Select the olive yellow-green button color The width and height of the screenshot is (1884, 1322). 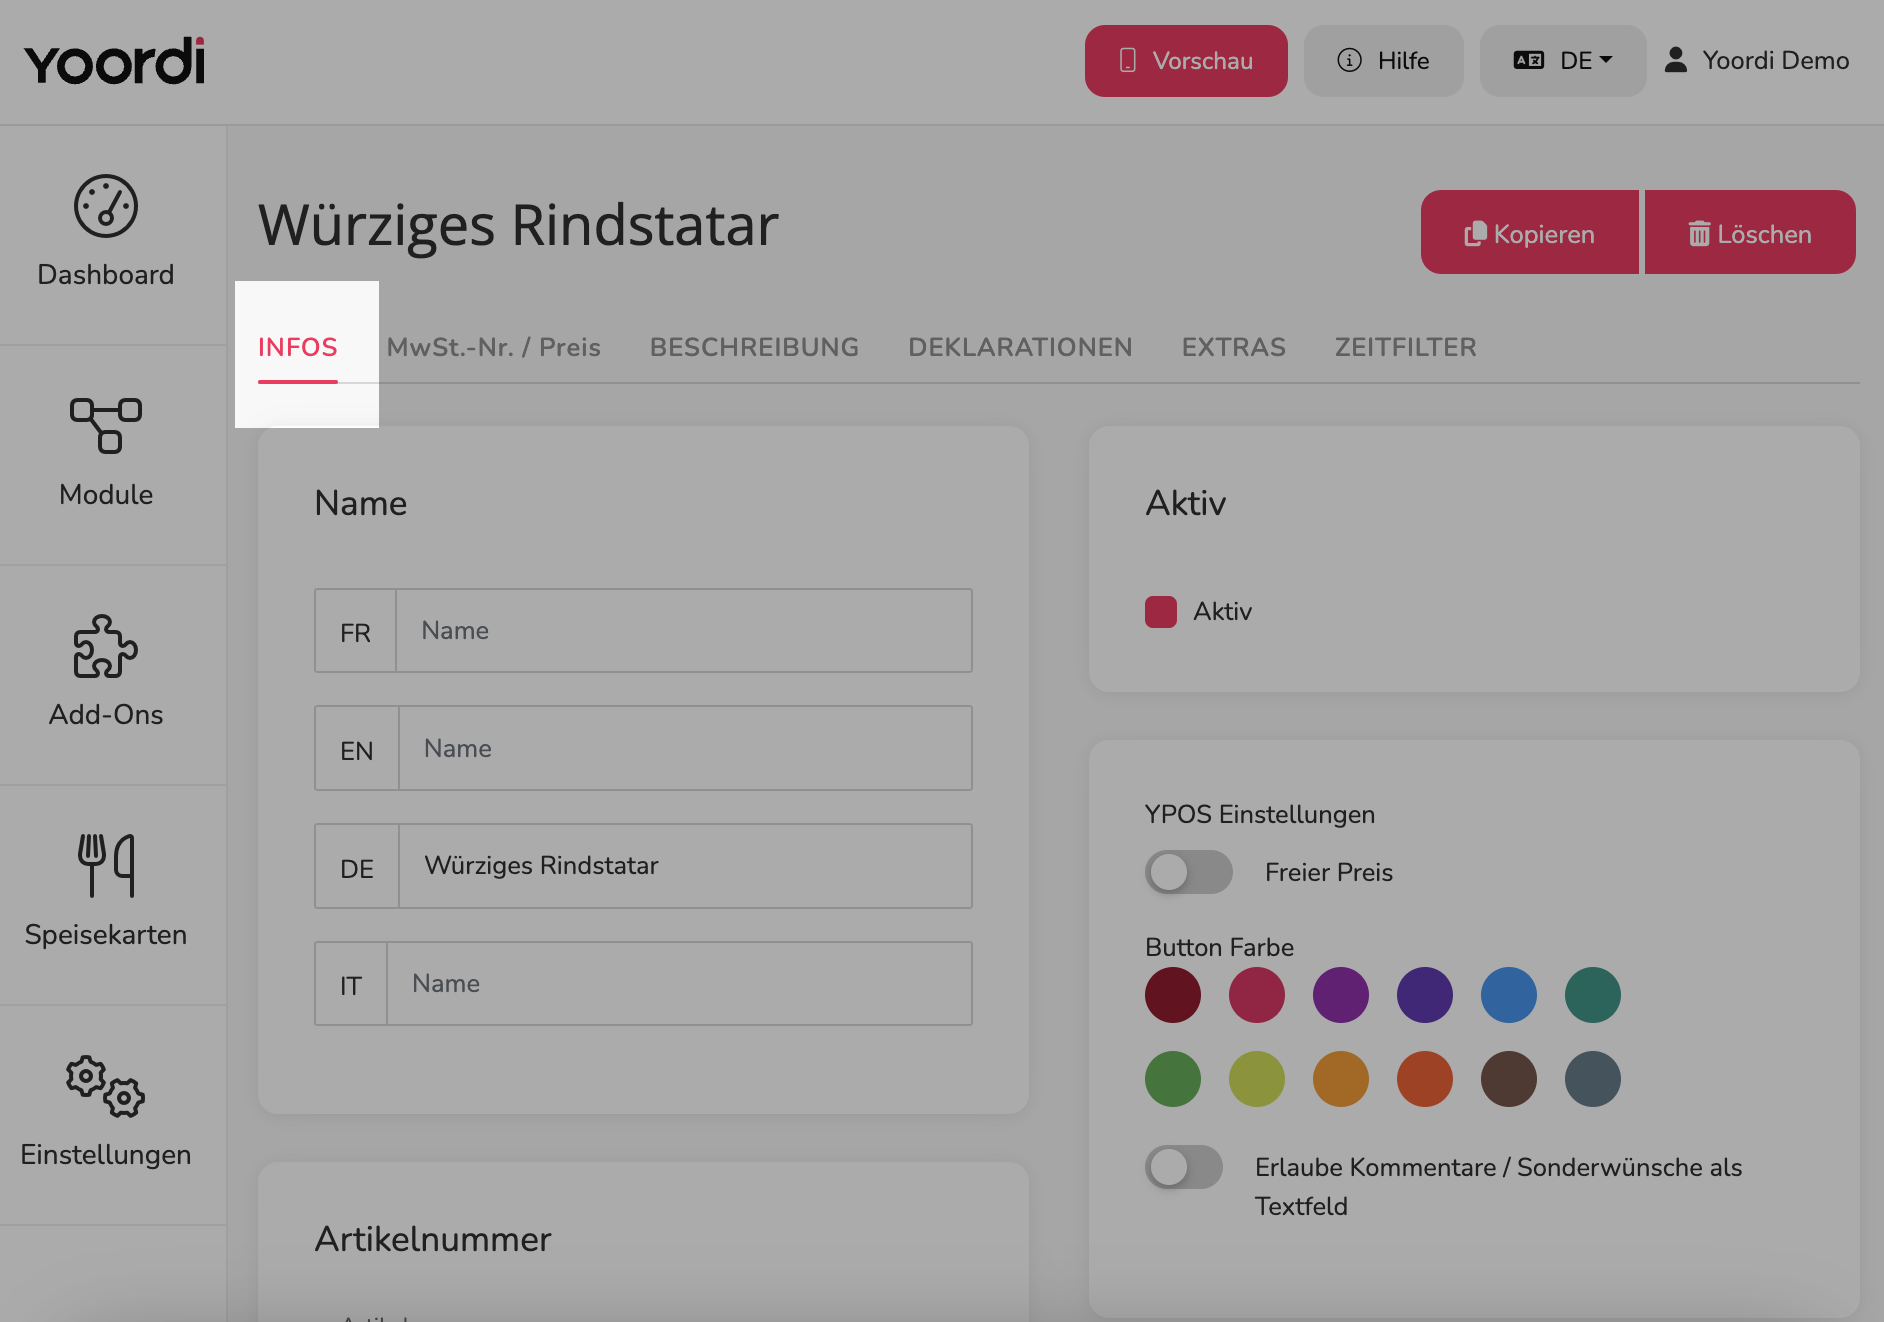[x=1257, y=1079]
